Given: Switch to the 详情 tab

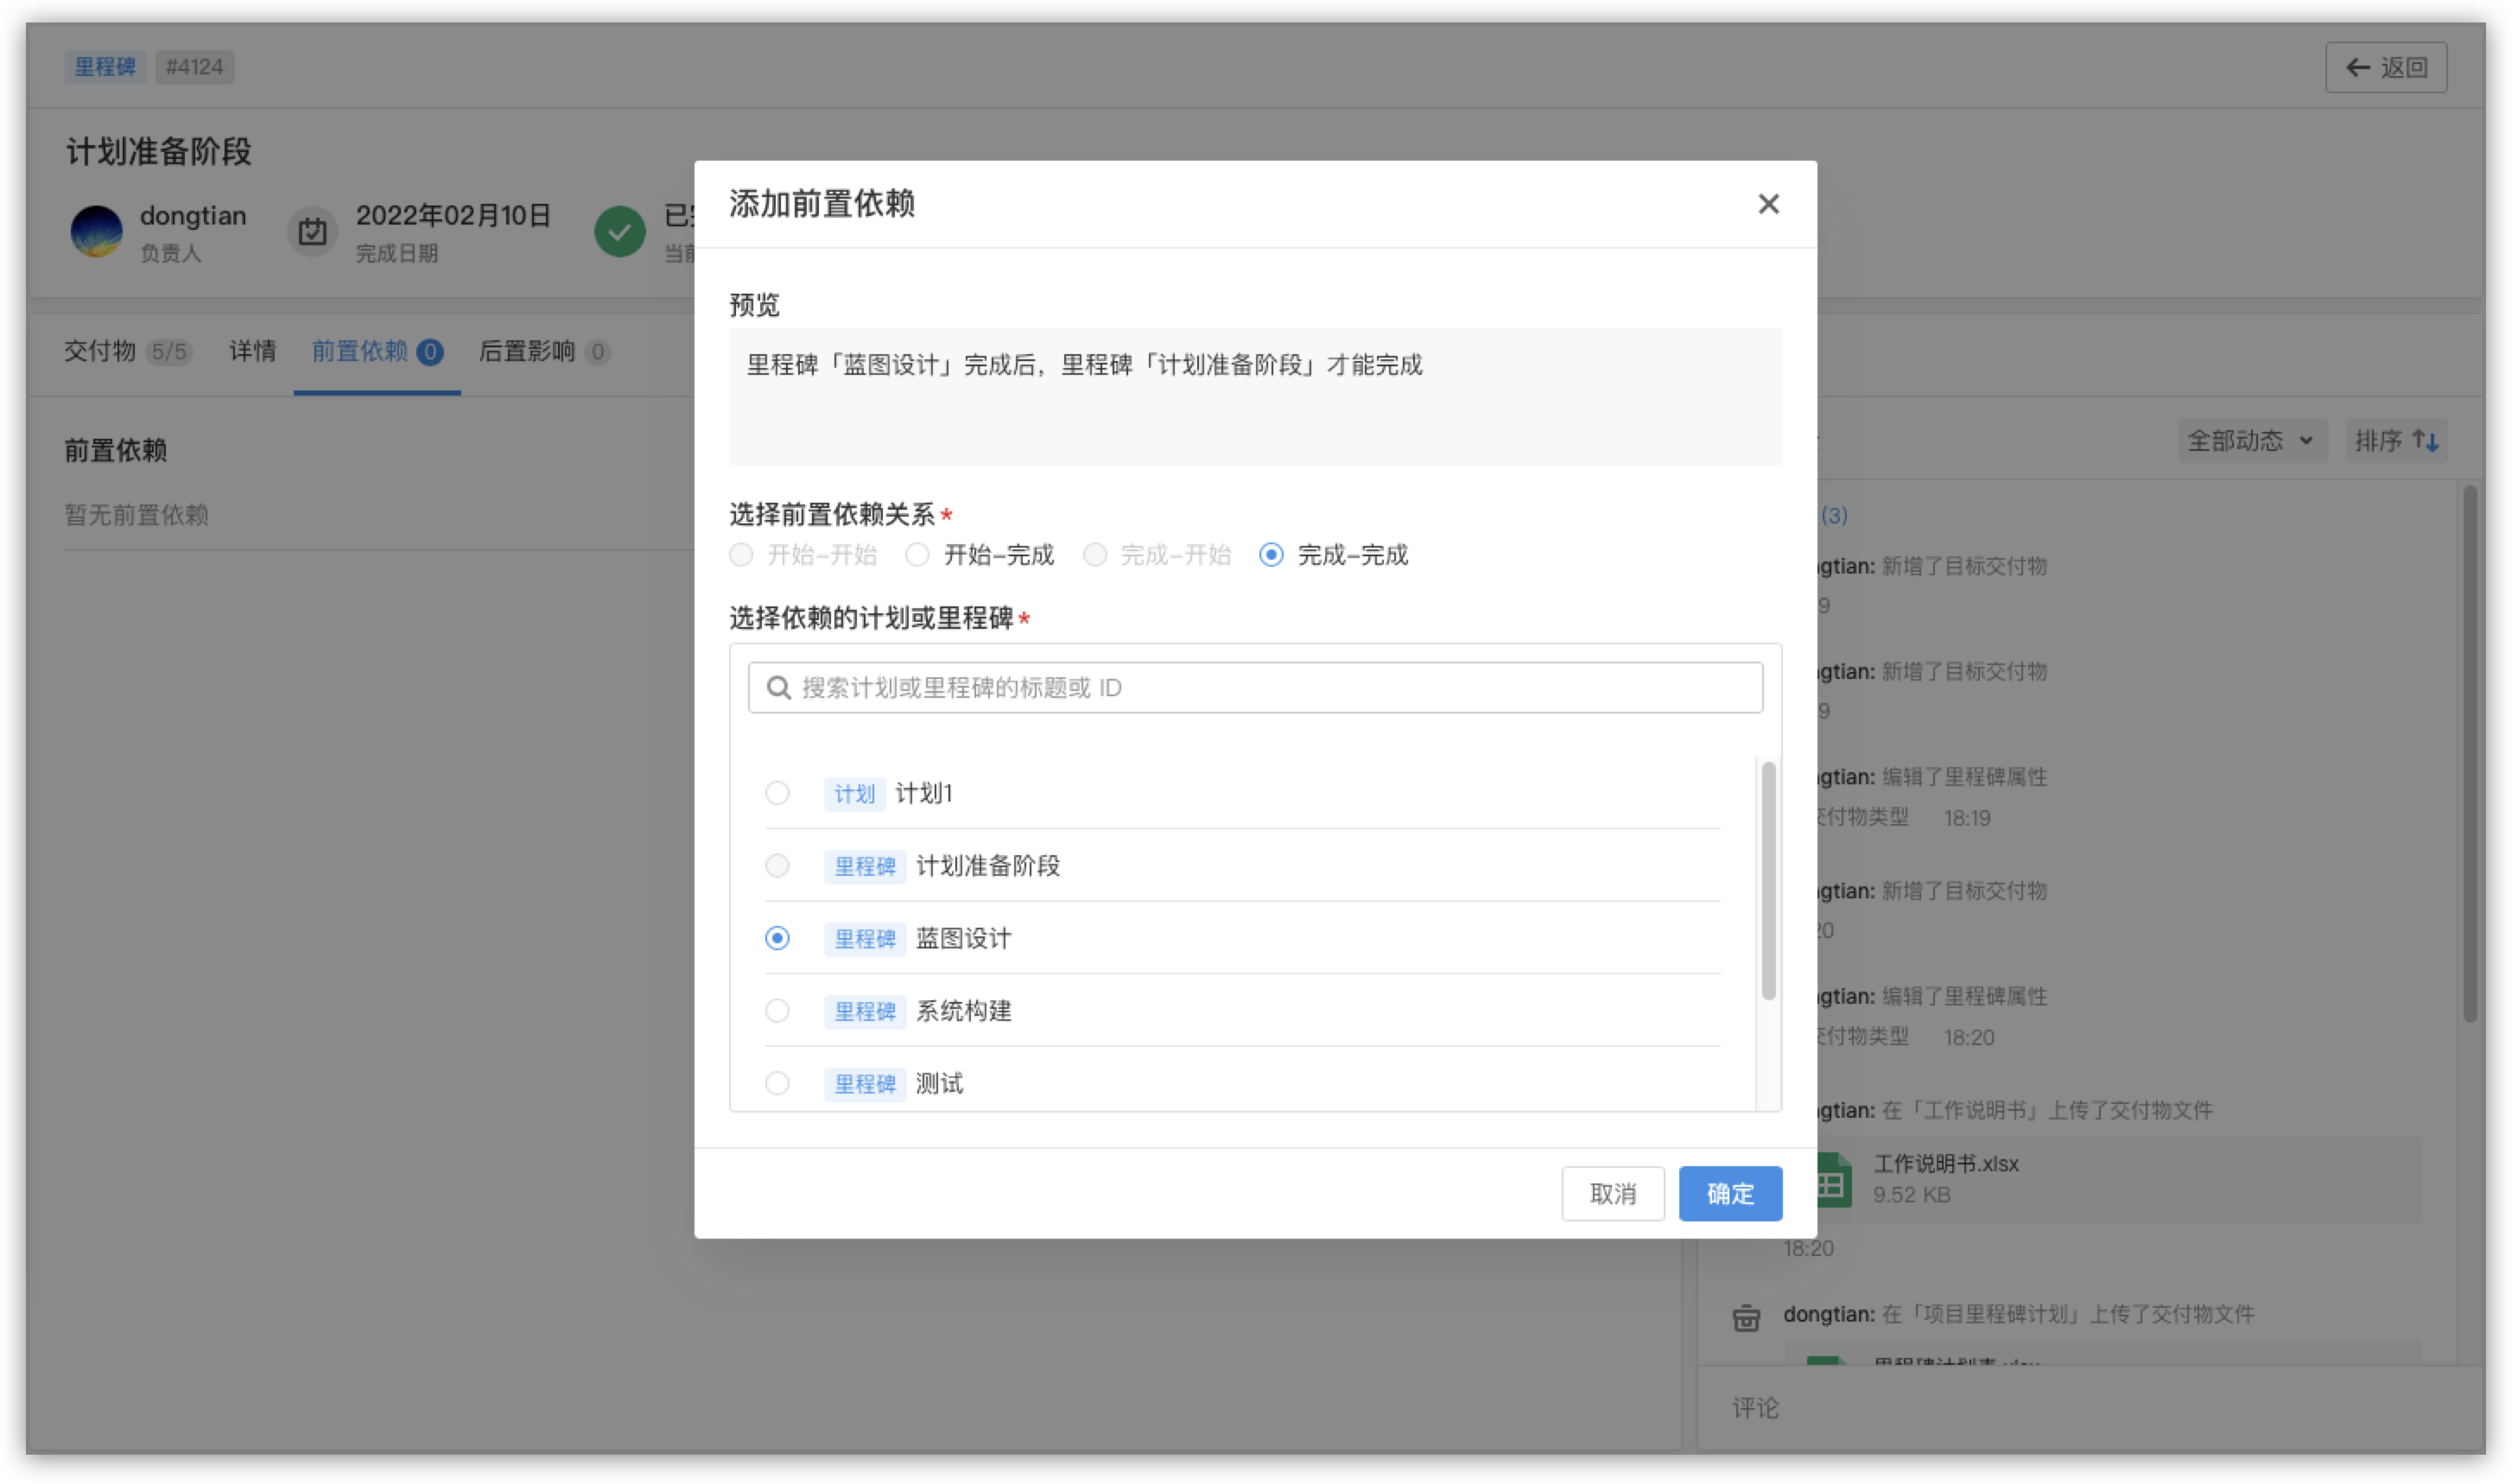Looking at the screenshot, I should coord(251,351).
